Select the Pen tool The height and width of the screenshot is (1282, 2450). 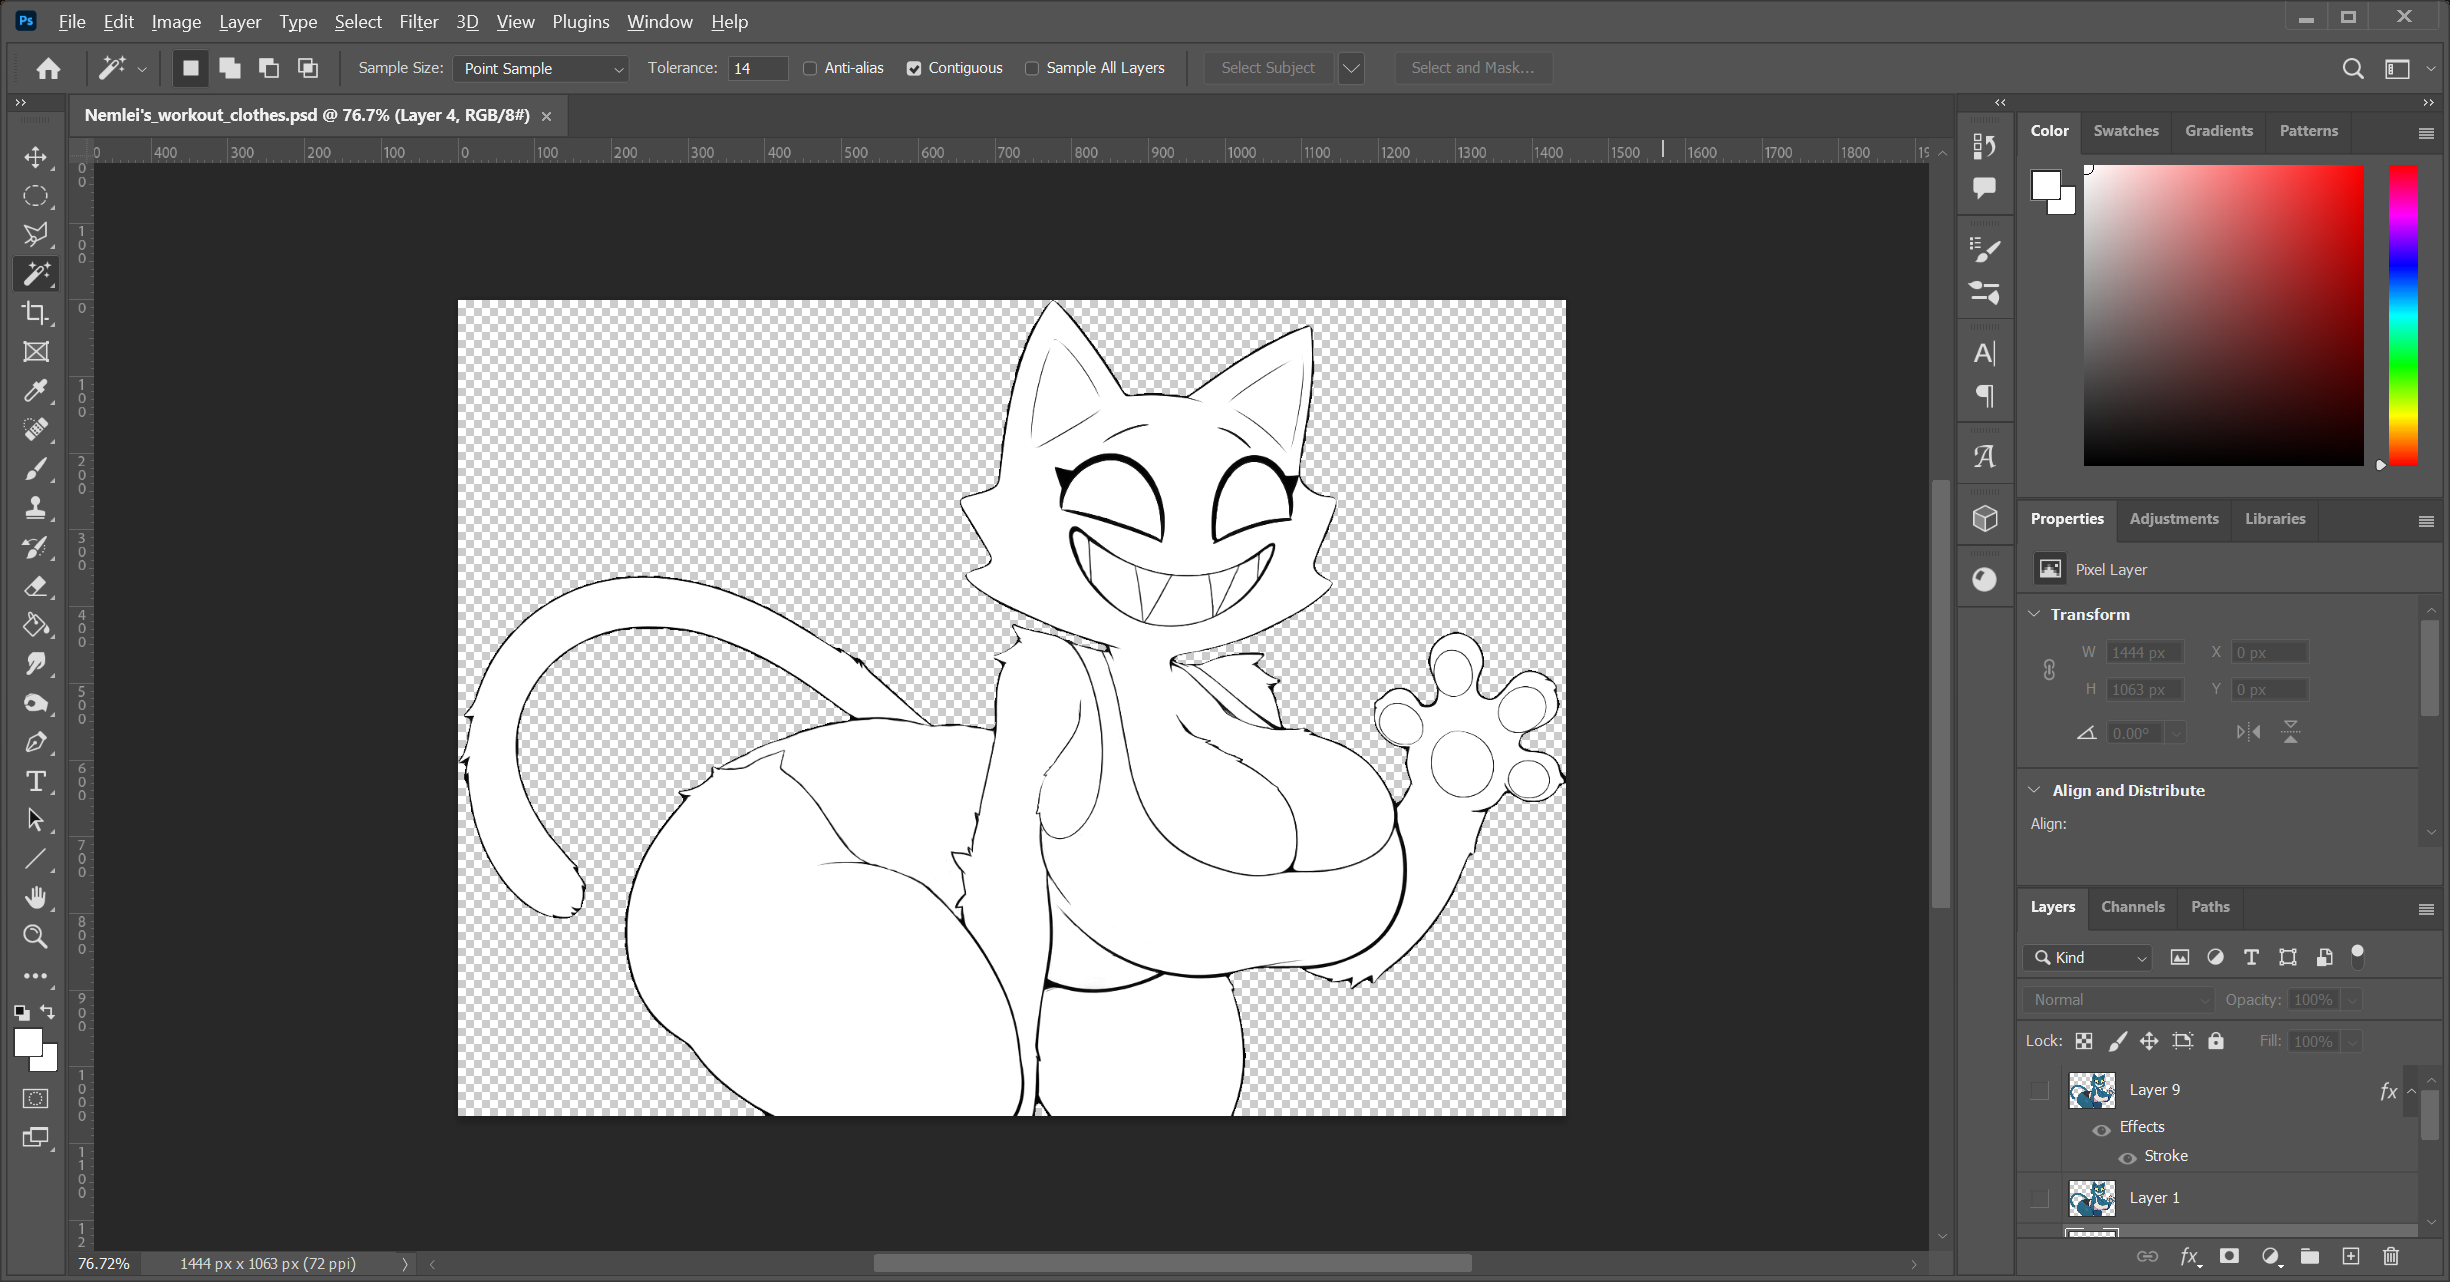36,742
